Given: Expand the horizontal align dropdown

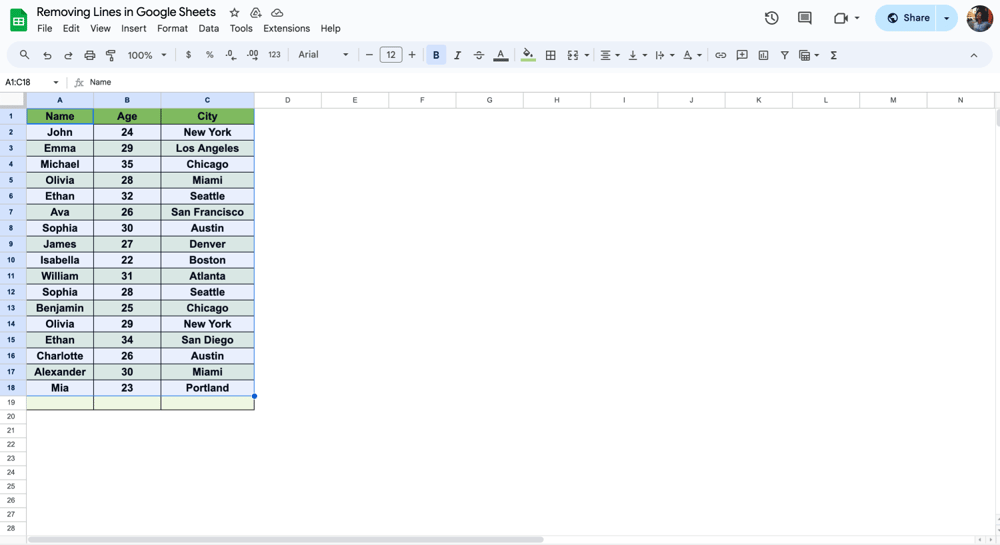Looking at the screenshot, I should (x=609, y=55).
